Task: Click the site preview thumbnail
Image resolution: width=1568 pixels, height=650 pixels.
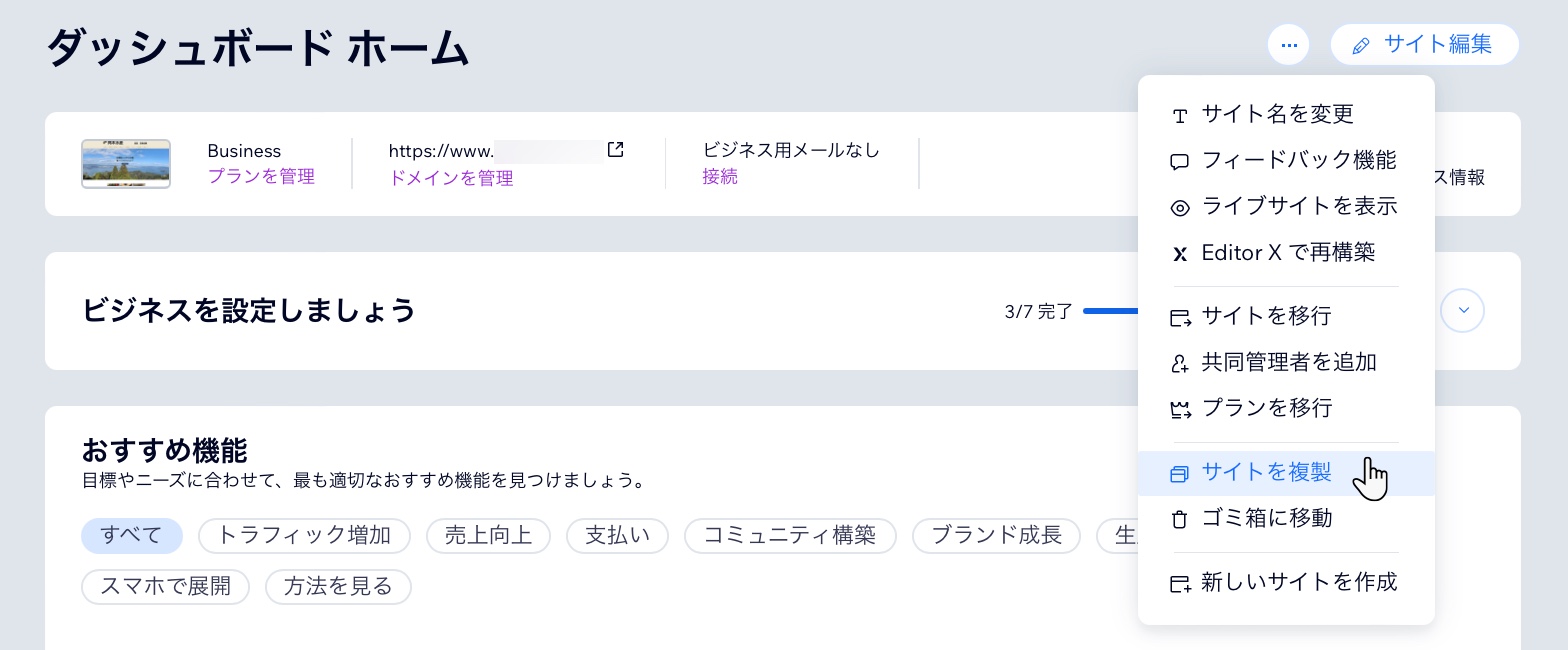Action: (126, 163)
